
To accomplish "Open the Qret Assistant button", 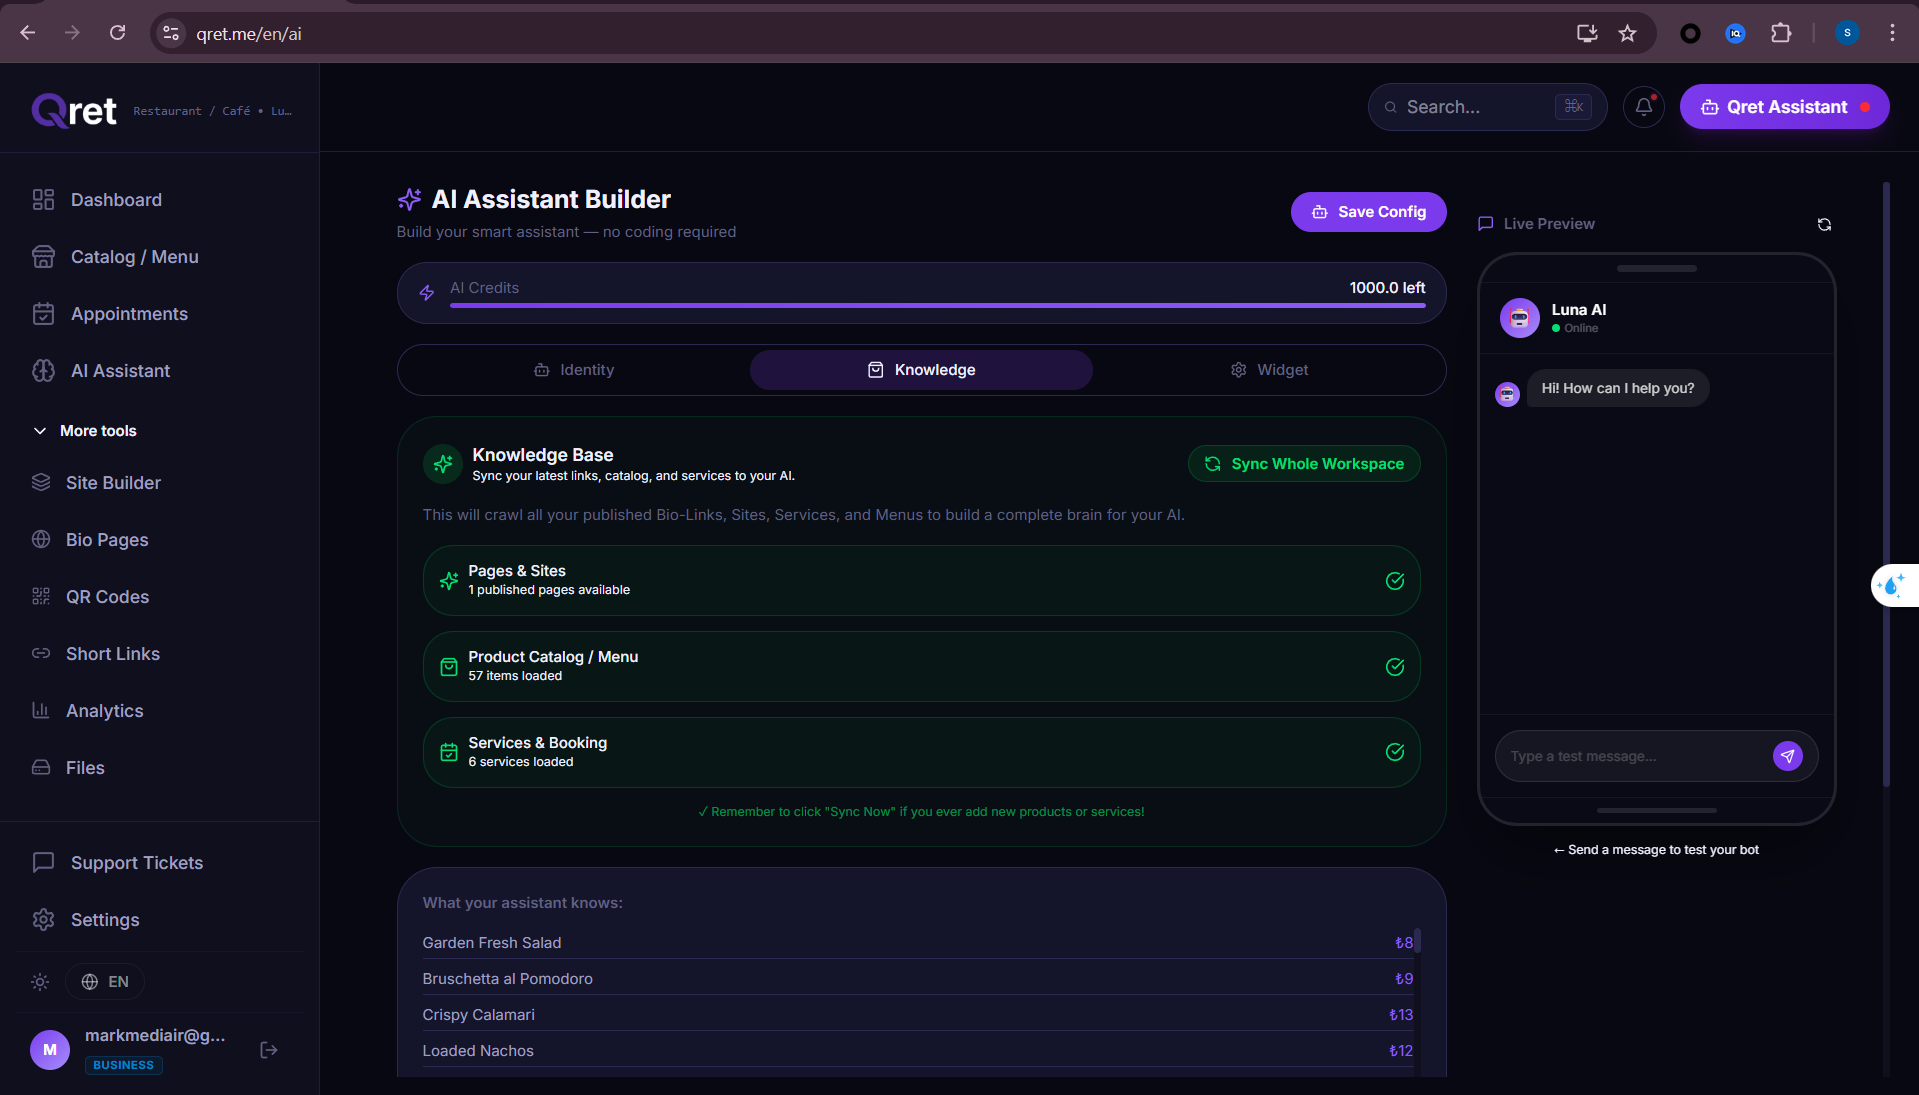I will coord(1784,107).
